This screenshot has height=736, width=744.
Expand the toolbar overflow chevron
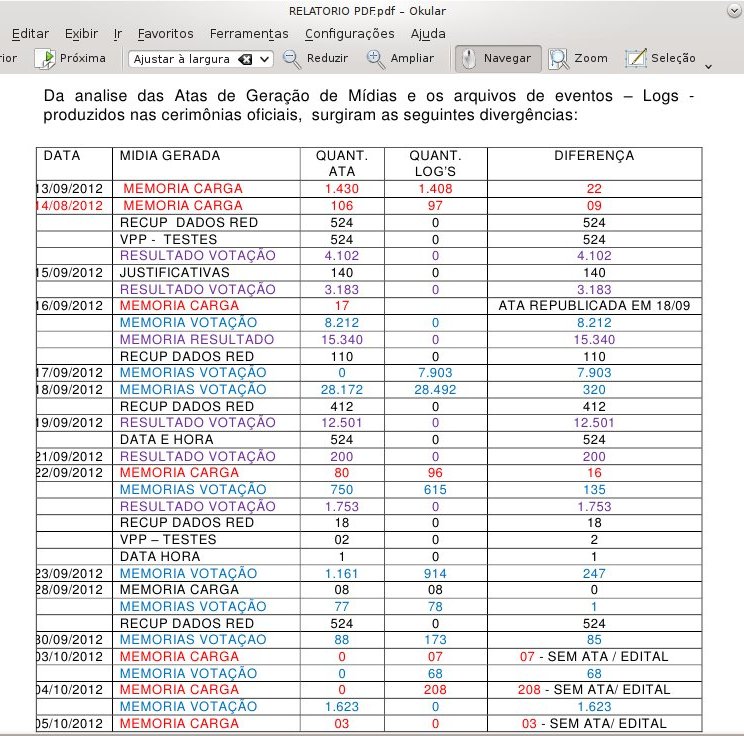(709, 66)
